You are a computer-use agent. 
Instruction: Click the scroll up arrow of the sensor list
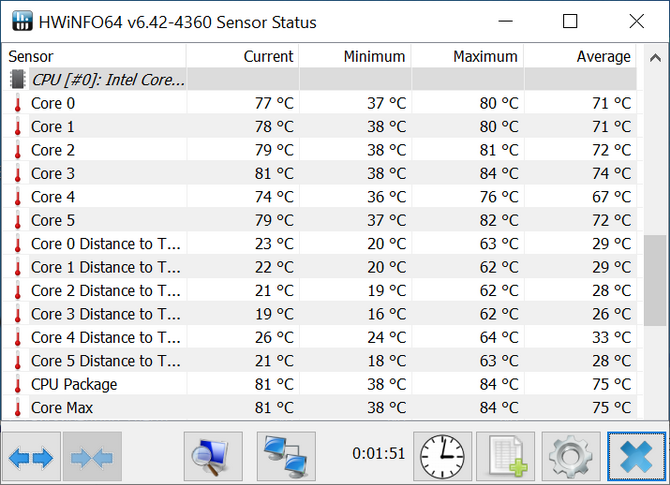click(655, 57)
